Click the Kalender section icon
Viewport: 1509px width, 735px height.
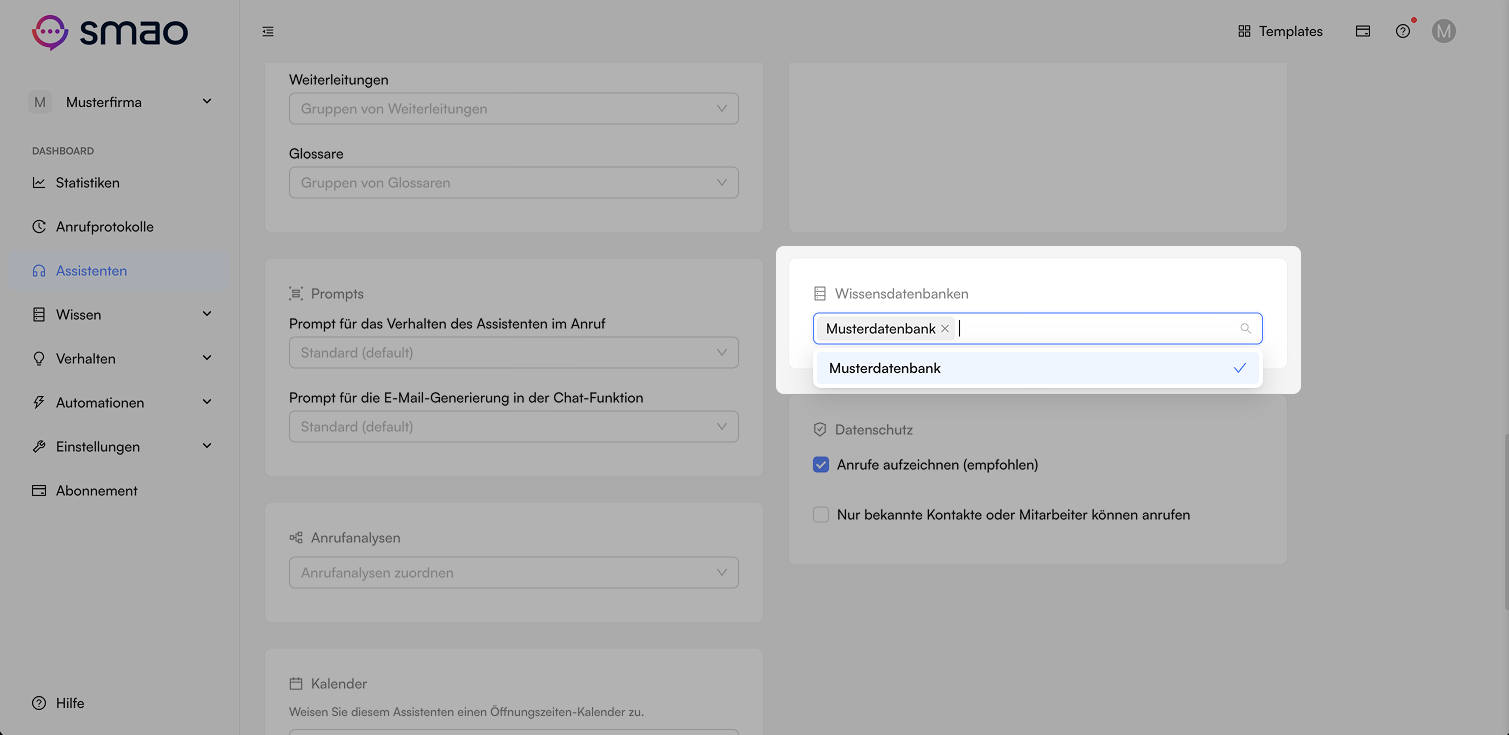tap(296, 684)
